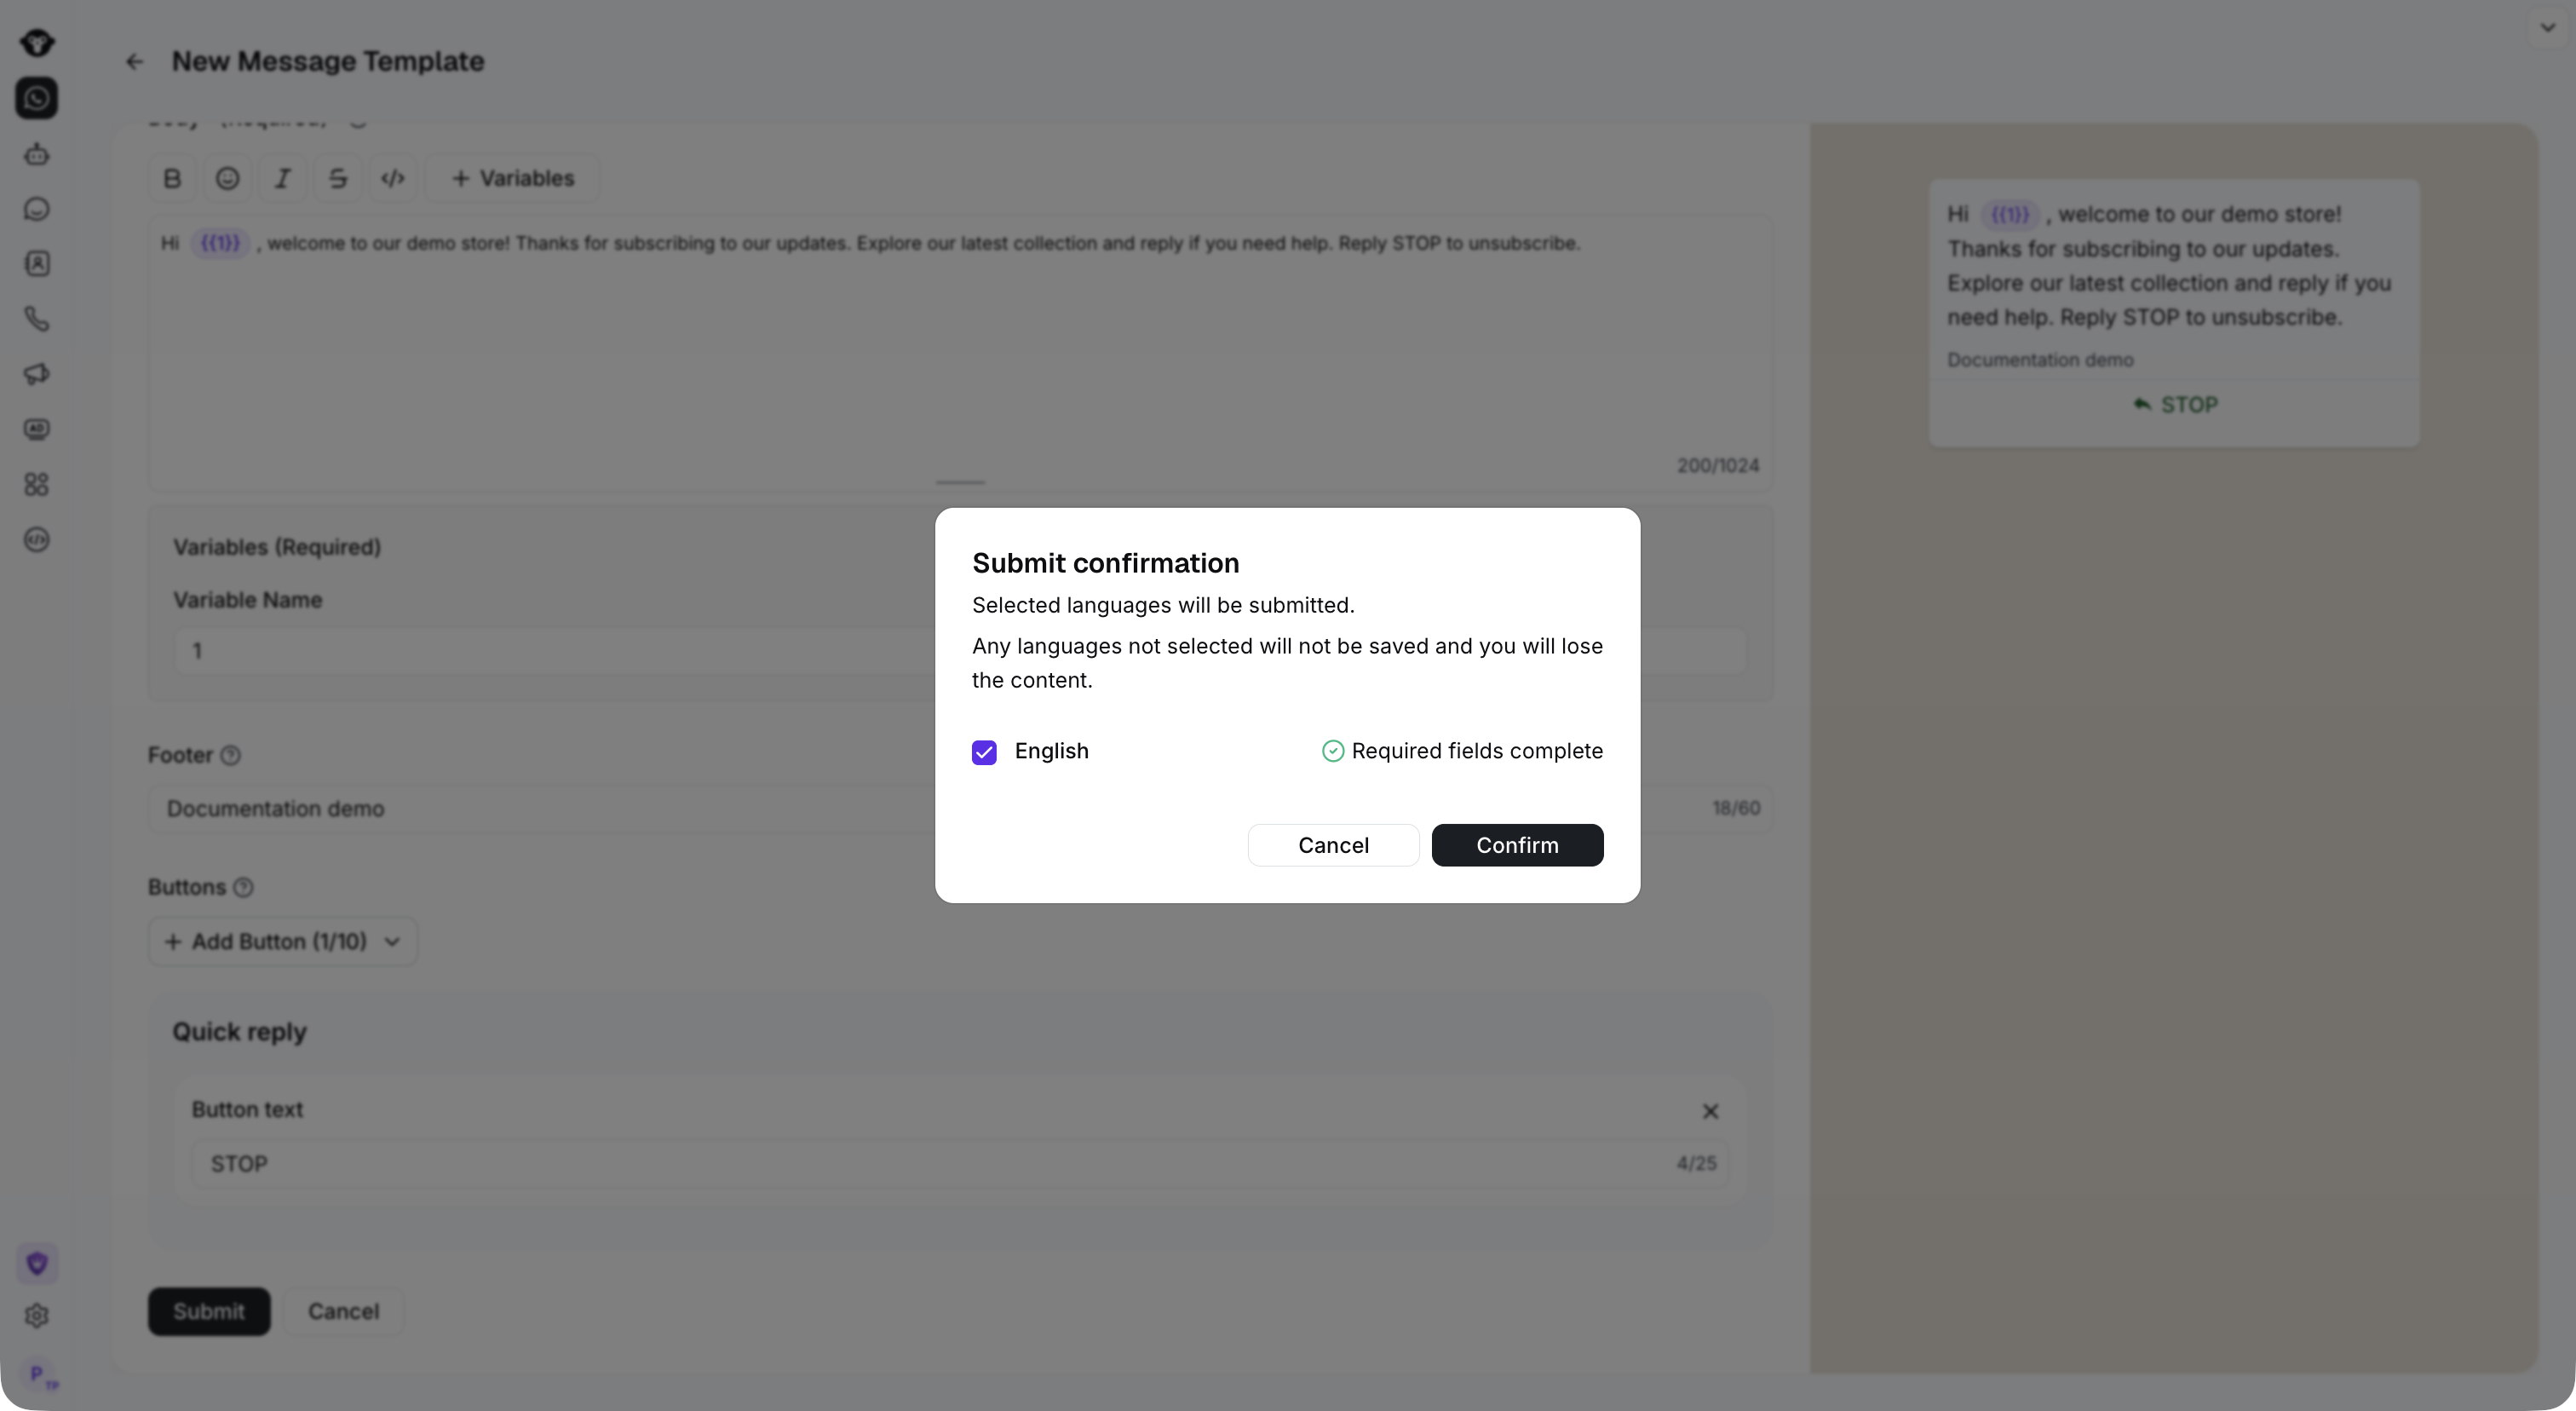Uncheck the English language checkbox
2576x1411 pixels.
point(984,752)
